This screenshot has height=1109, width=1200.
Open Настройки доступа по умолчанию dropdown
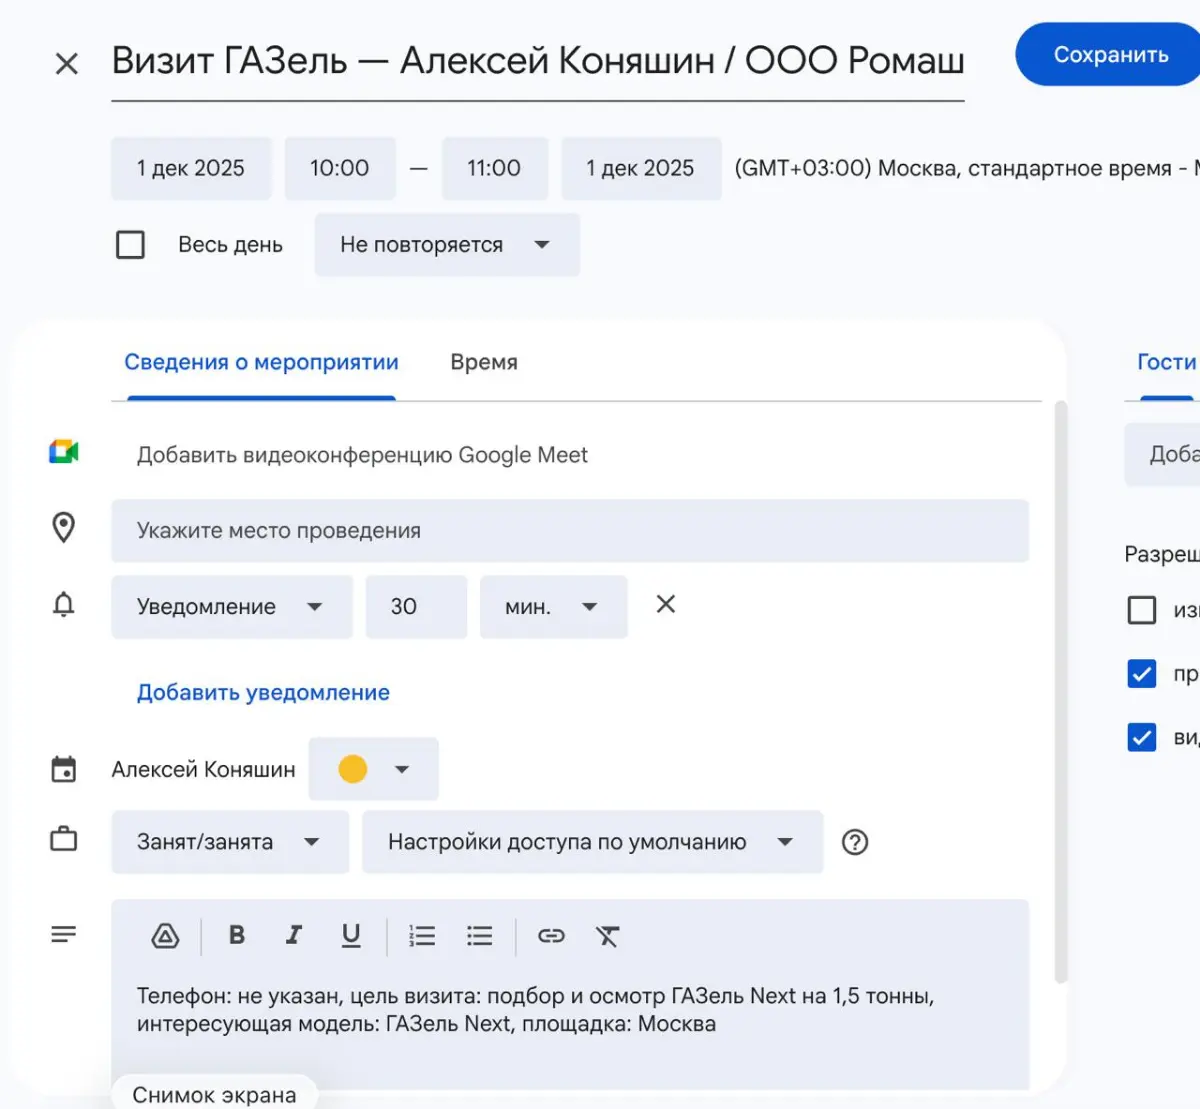592,842
